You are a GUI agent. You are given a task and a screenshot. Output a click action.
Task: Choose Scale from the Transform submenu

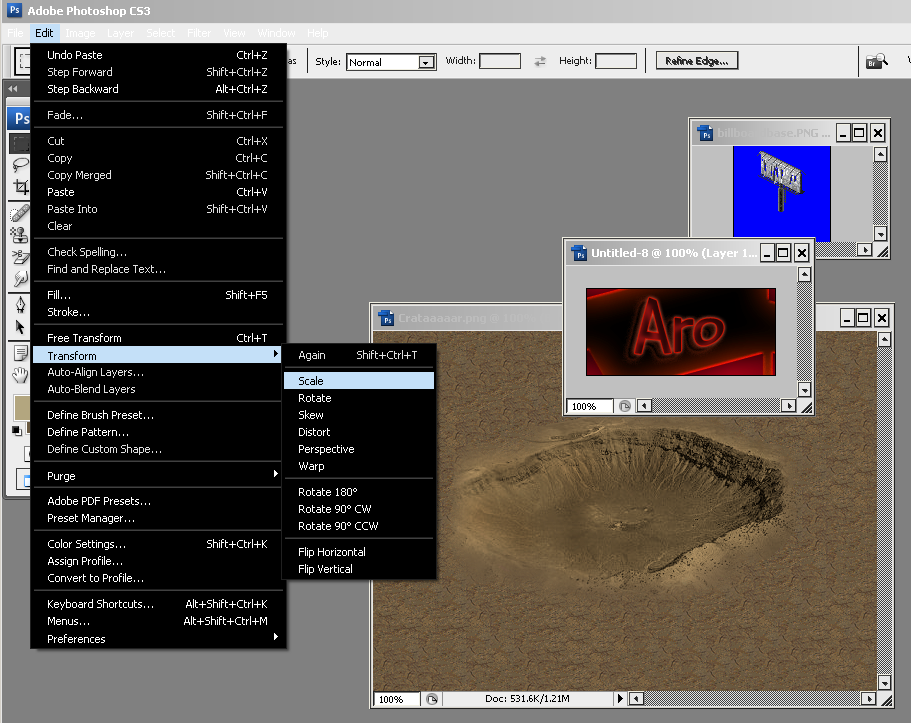(x=359, y=381)
